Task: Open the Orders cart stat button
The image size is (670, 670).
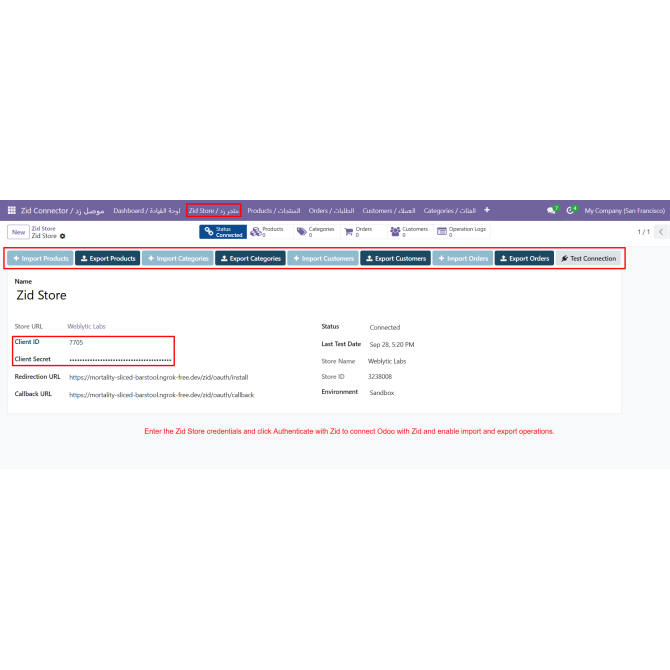Action: point(363,232)
